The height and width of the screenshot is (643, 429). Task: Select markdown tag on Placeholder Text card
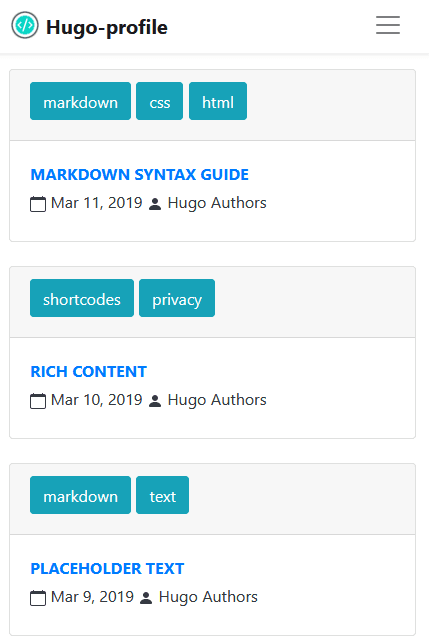tap(80, 495)
